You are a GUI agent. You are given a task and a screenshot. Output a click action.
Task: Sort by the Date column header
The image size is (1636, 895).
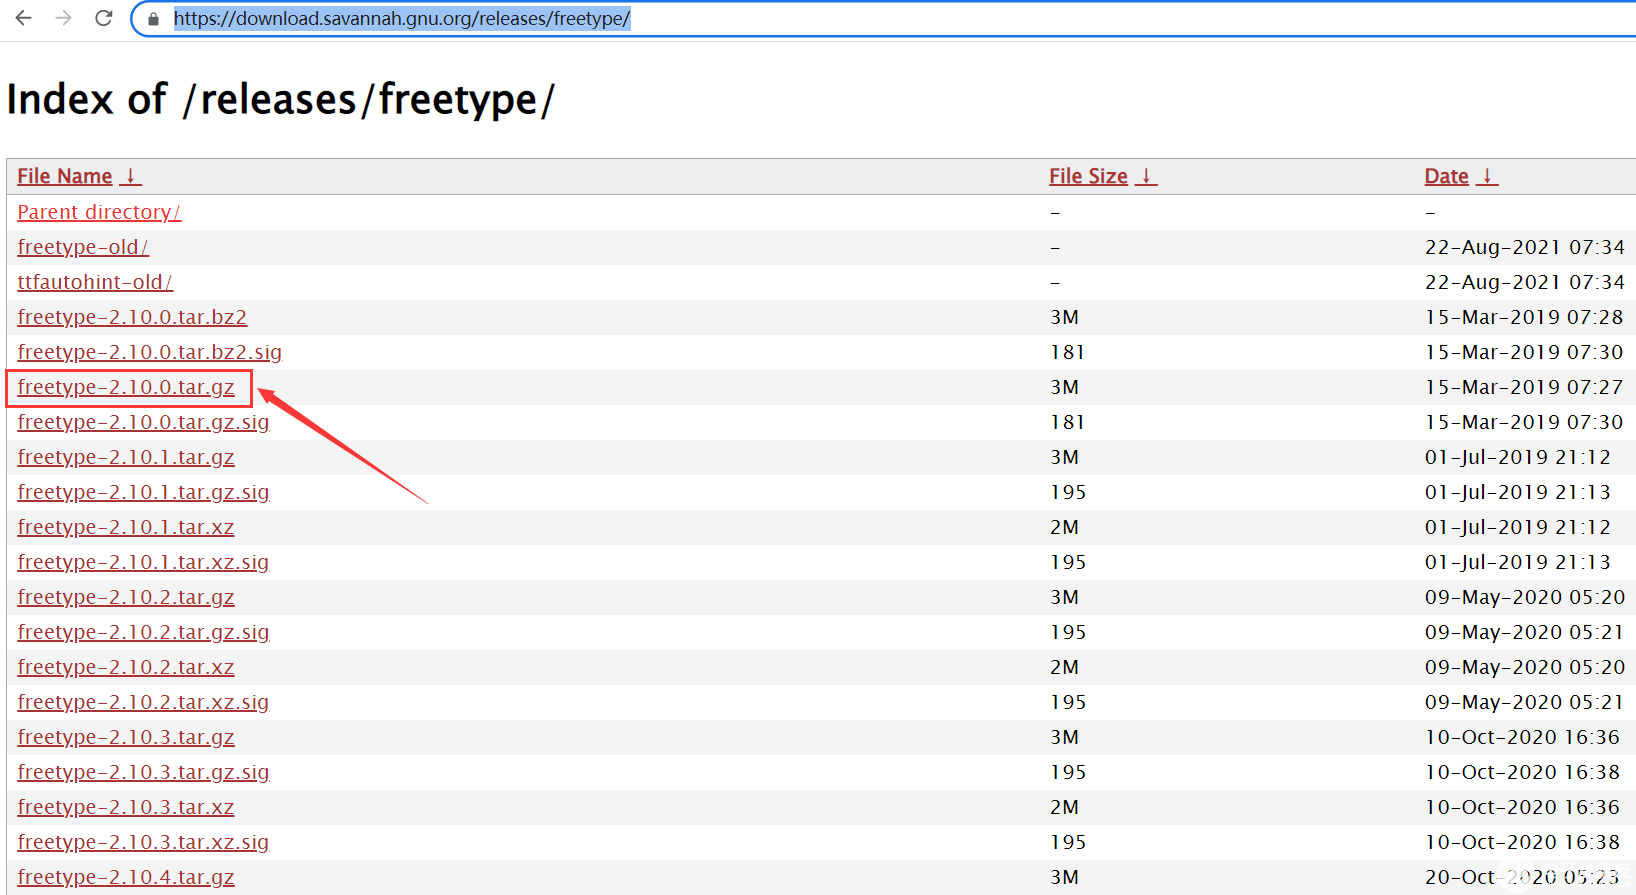1446,176
